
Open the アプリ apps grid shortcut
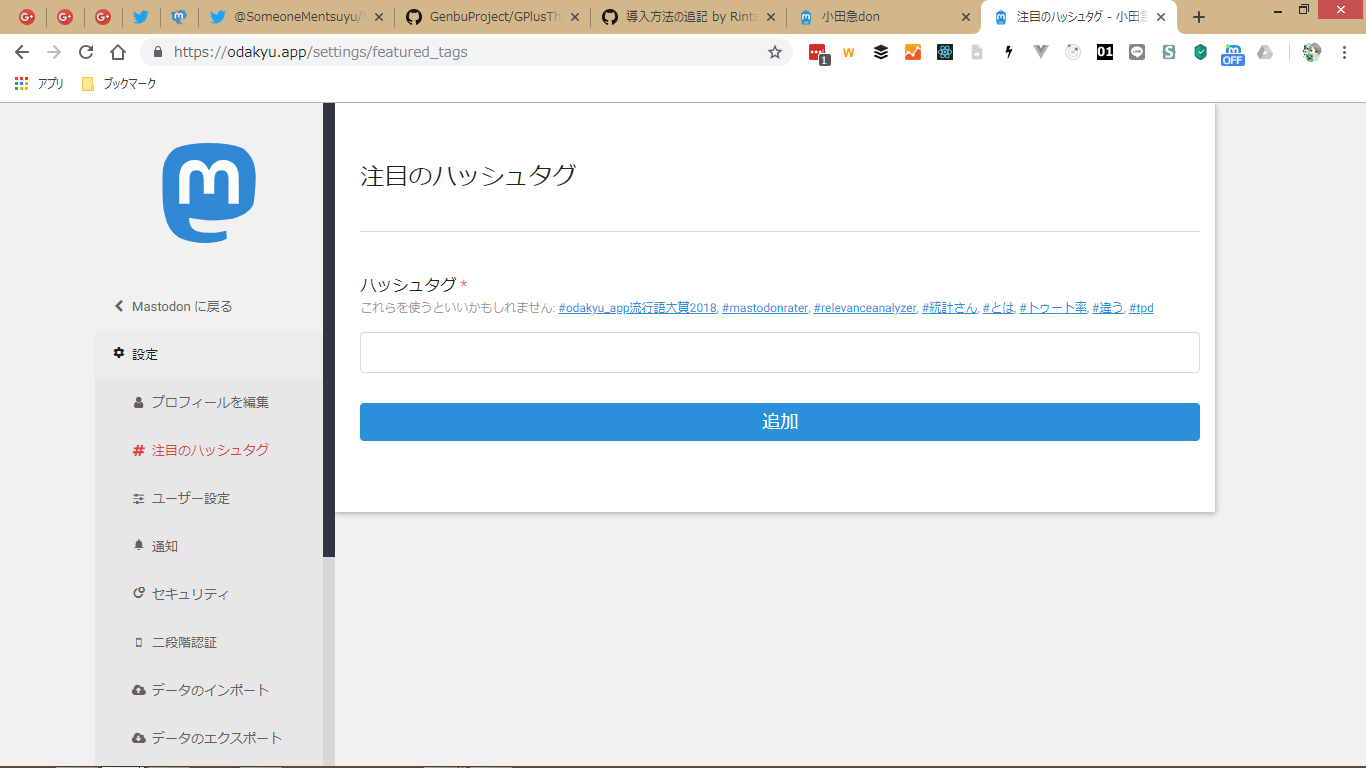click(40, 84)
